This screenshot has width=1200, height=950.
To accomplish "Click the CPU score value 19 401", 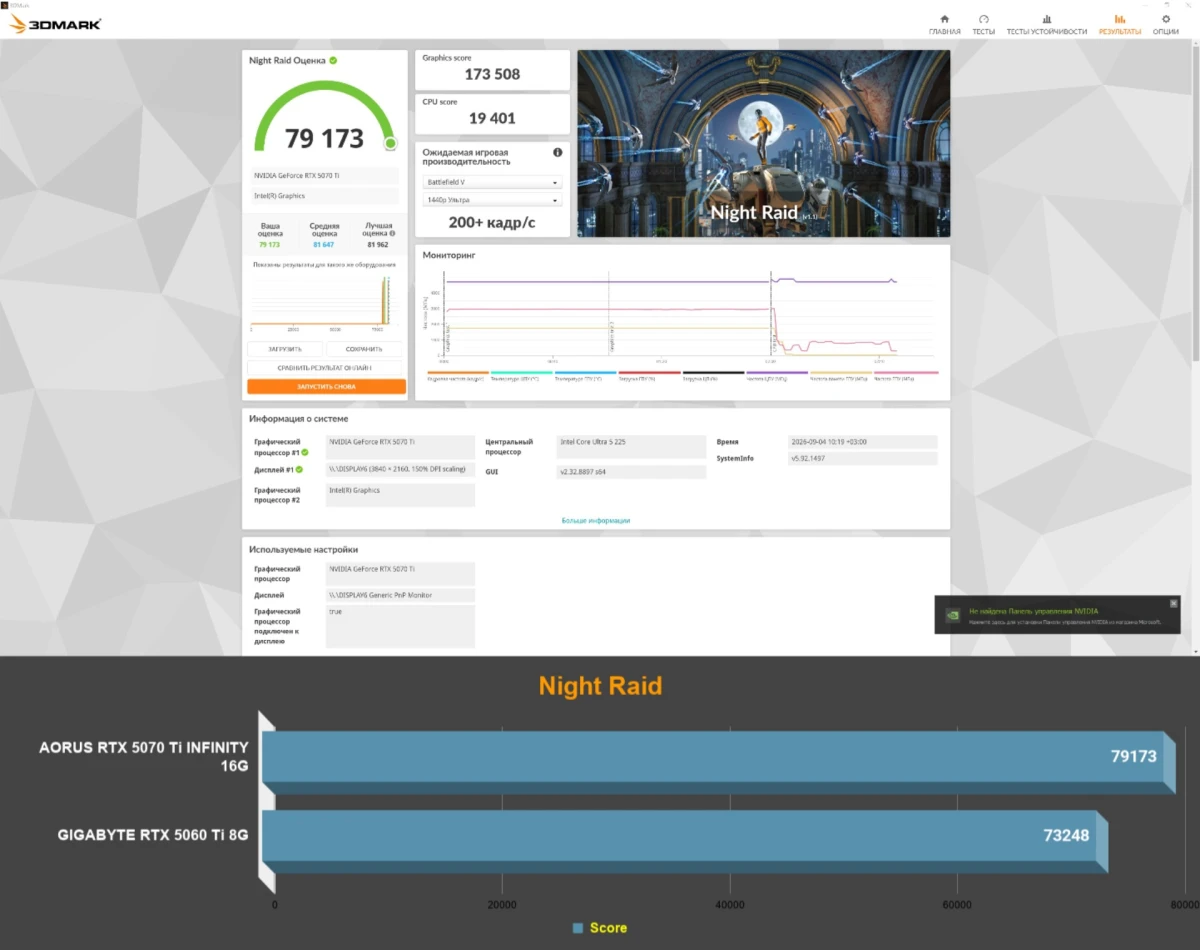I will pyautogui.click(x=492, y=118).
